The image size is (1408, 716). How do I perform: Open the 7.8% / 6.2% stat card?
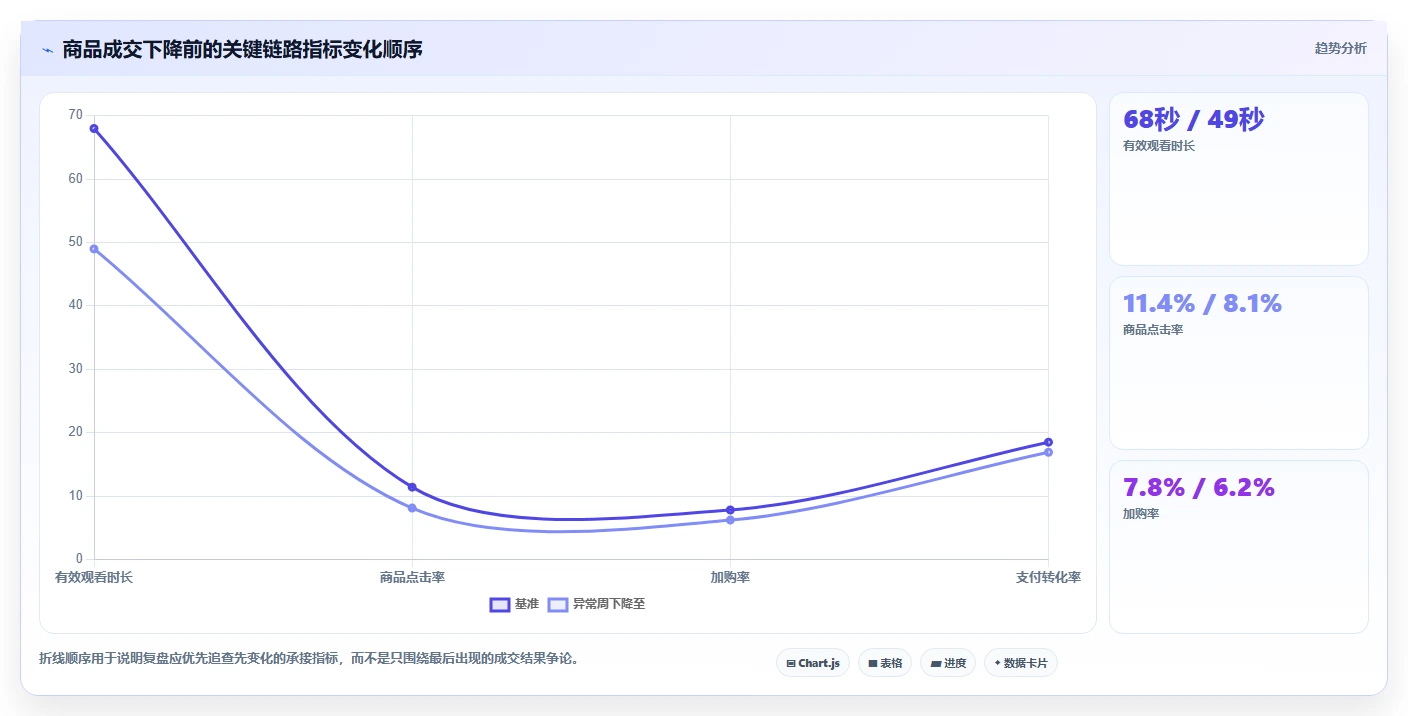1238,547
